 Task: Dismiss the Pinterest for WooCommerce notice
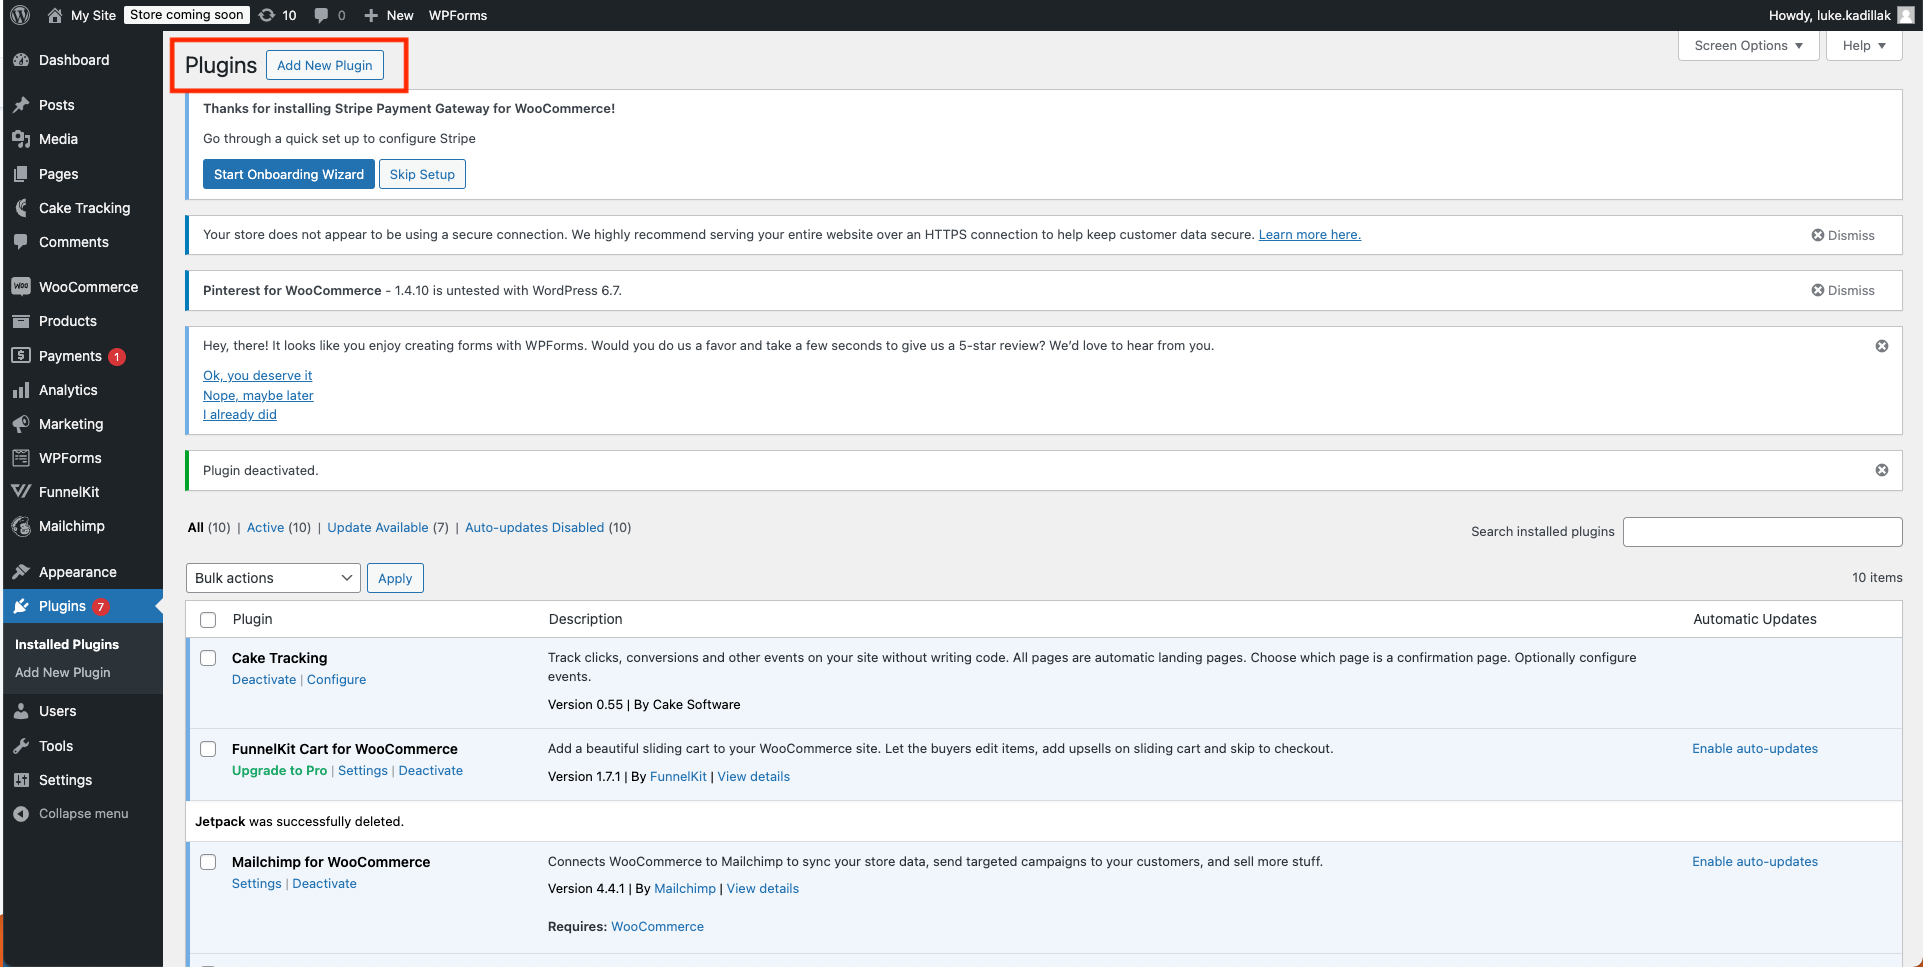click(x=1843, y=290)
